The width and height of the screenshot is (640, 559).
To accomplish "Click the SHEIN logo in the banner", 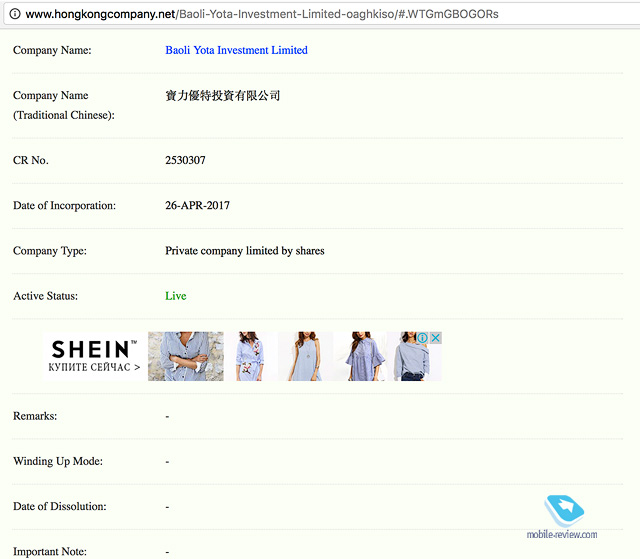I will (x=94, y=350).
